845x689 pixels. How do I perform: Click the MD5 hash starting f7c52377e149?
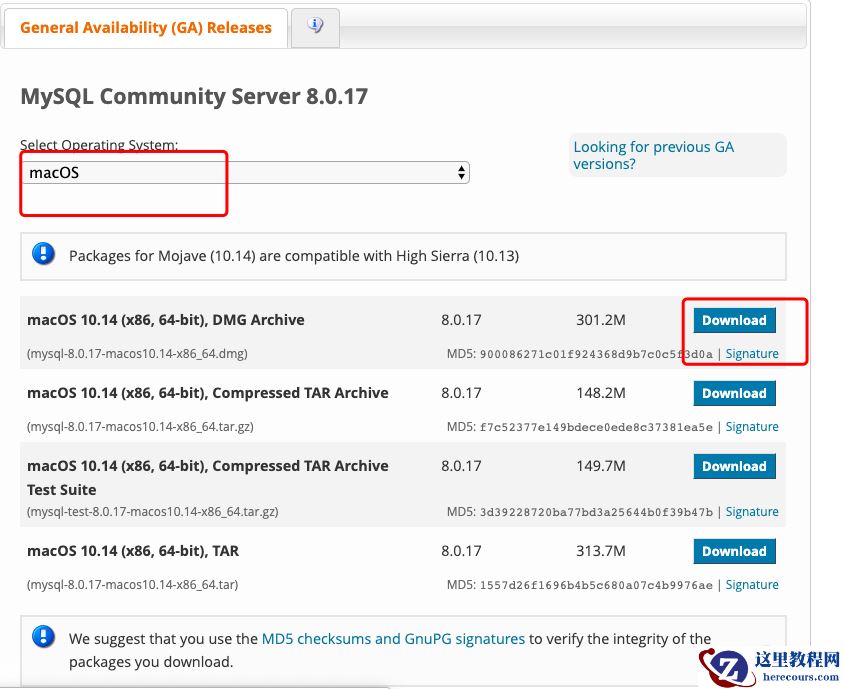[596, 427]
